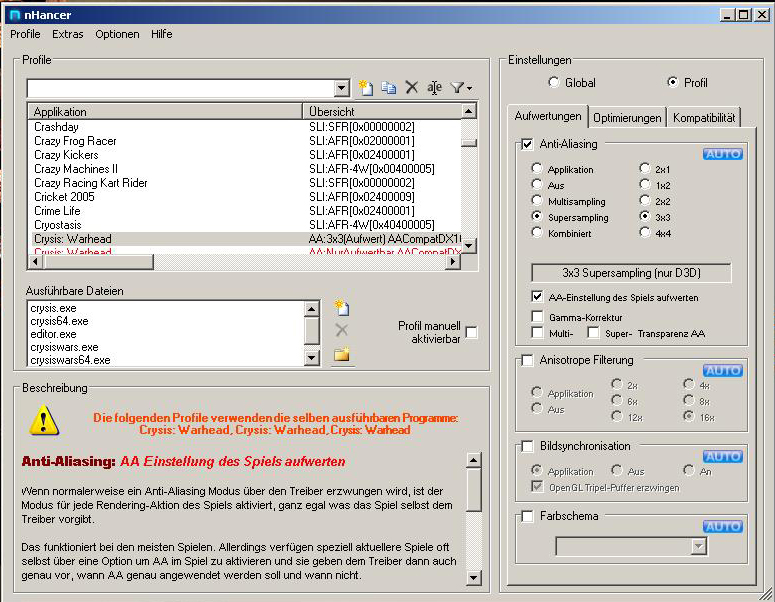775x602 pixels.
Task: Click the nHancer title bar icon
Action: coord(15,15)
